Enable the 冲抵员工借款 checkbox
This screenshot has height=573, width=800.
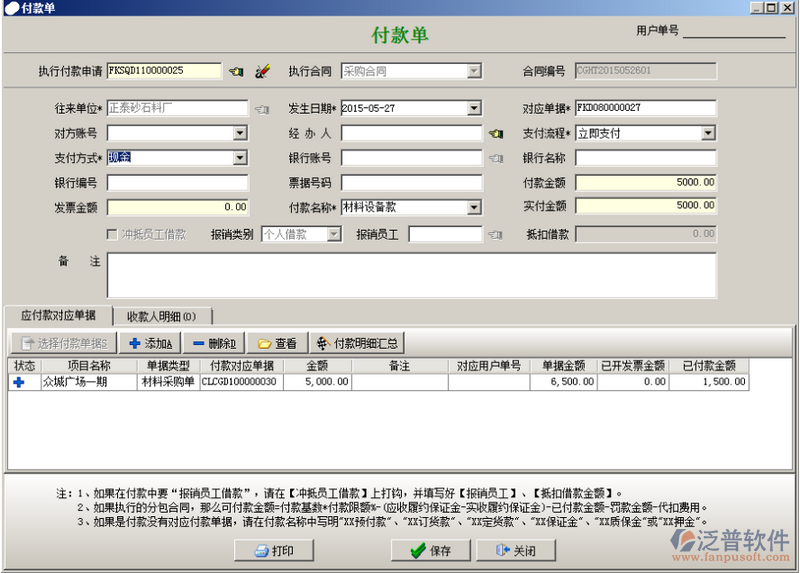[113, 234]
